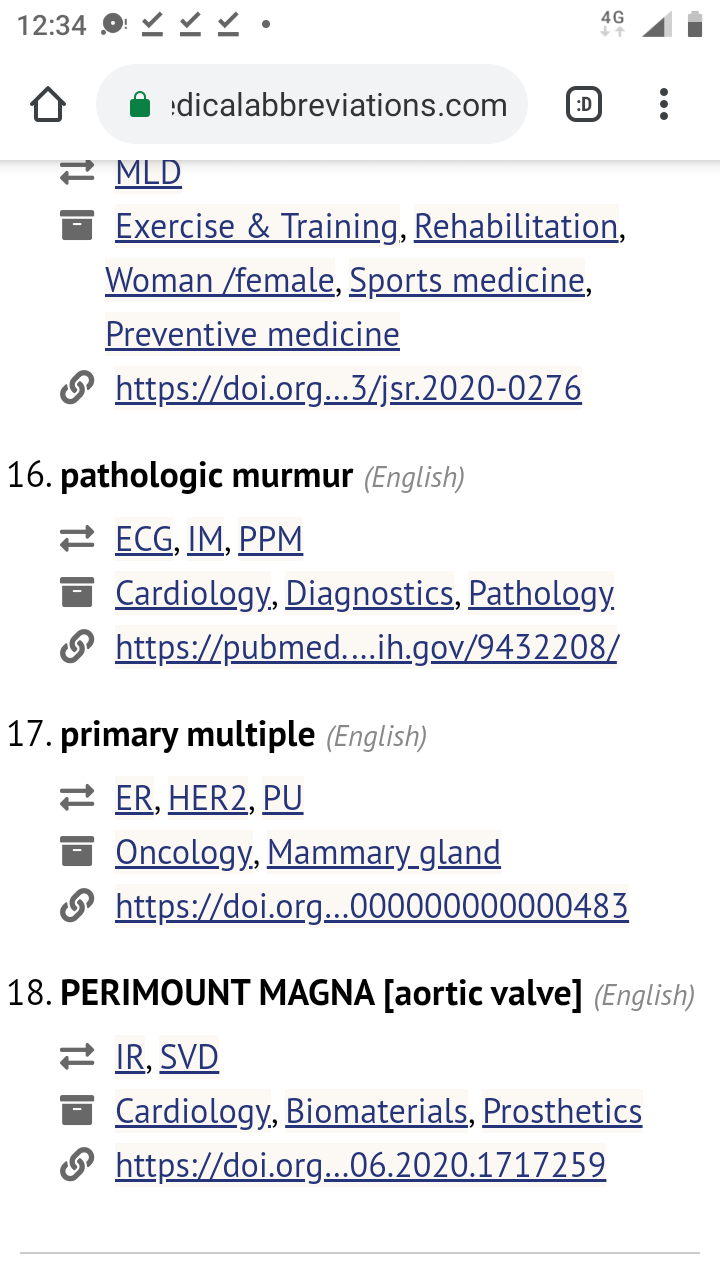Open the Prosthetics category link
This screenshot has width=720, height=1280.
[562, 1111]
